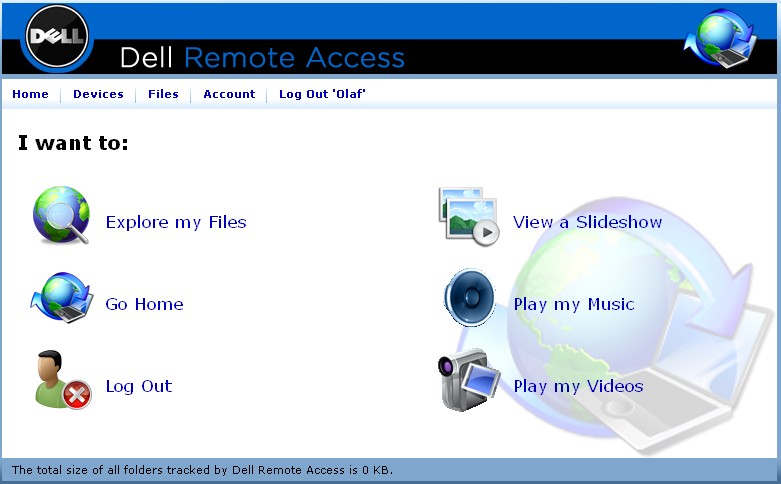Open the Devices menu item
The image size is (781, 484).
pos(98,94)
